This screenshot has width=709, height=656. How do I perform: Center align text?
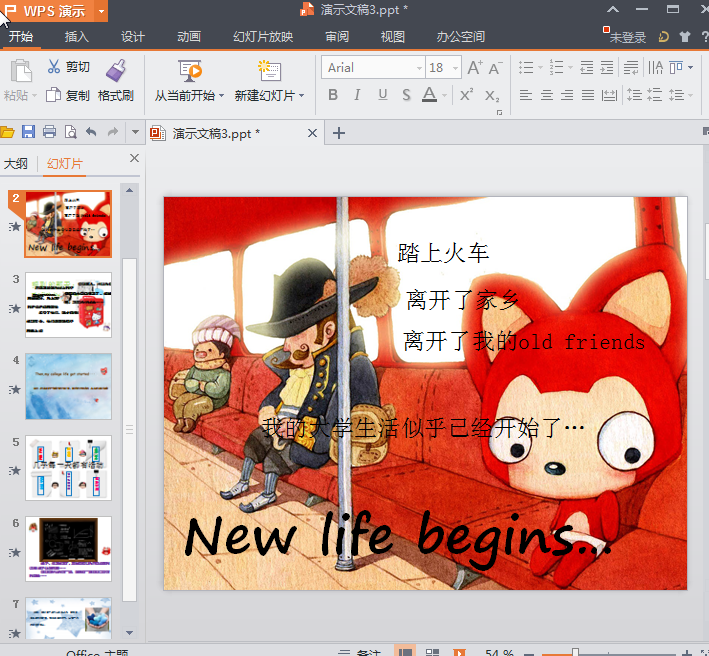coord(547,95)
